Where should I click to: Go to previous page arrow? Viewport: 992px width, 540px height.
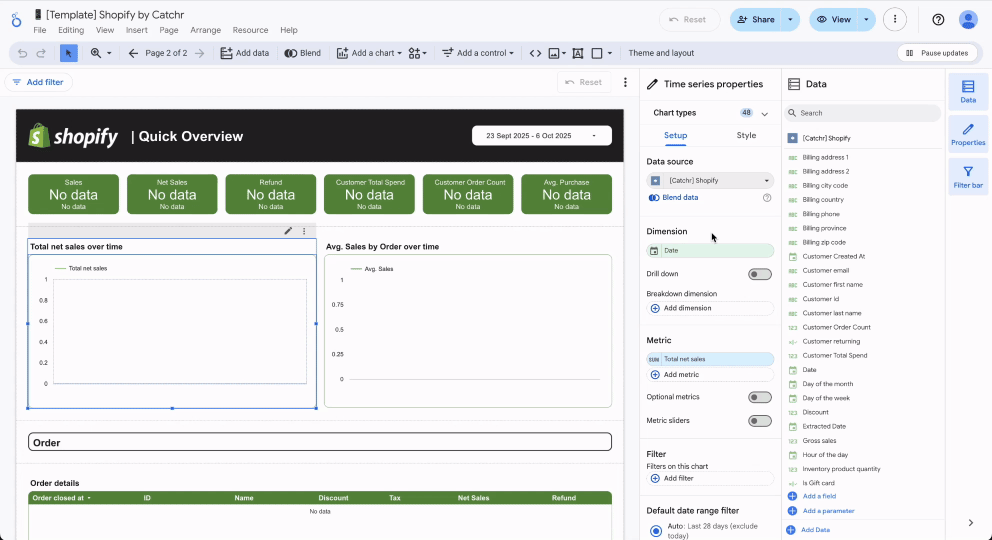click(133, 53)
